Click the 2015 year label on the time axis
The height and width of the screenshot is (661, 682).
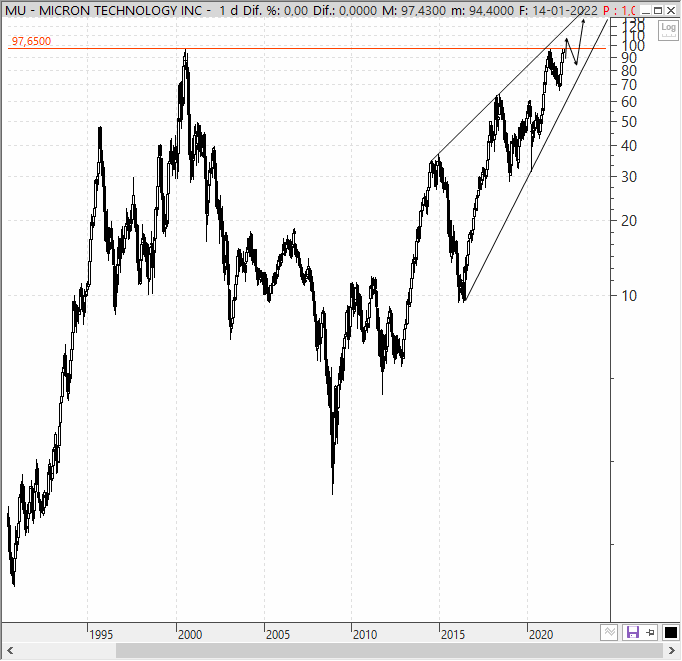(x=453, y=635)
